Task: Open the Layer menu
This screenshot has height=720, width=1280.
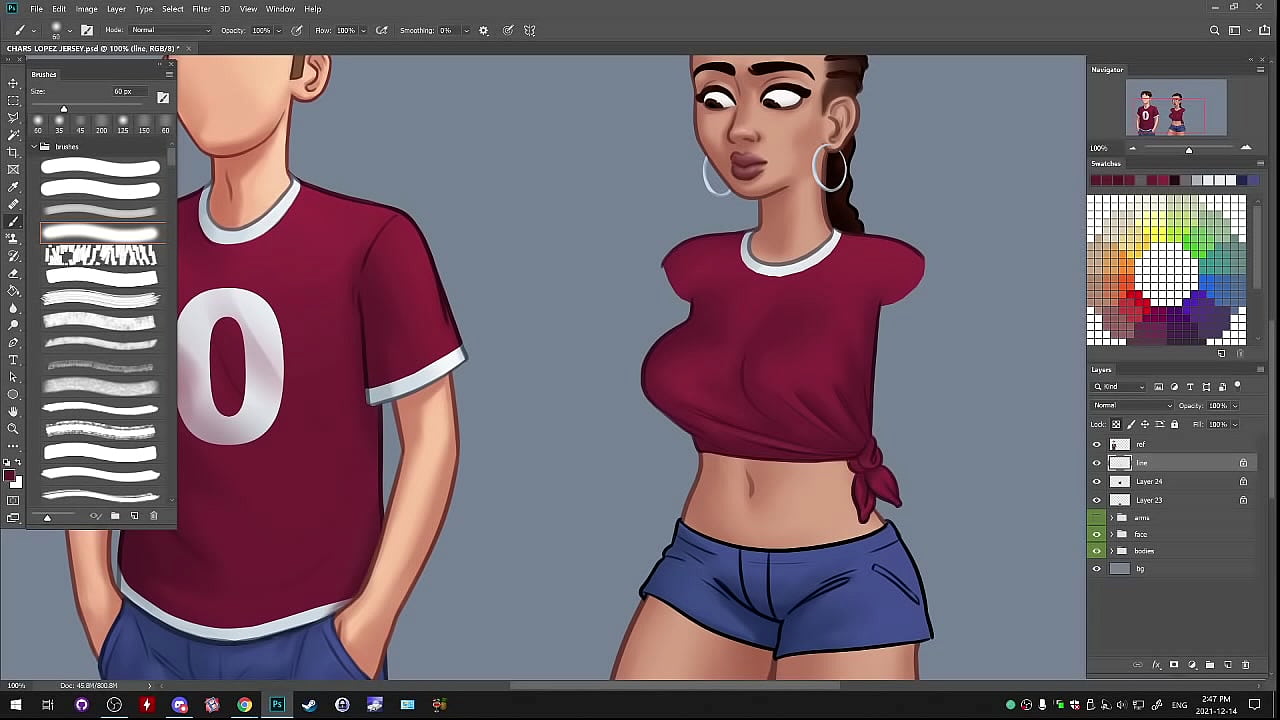Action: click(x=116, y=9)
